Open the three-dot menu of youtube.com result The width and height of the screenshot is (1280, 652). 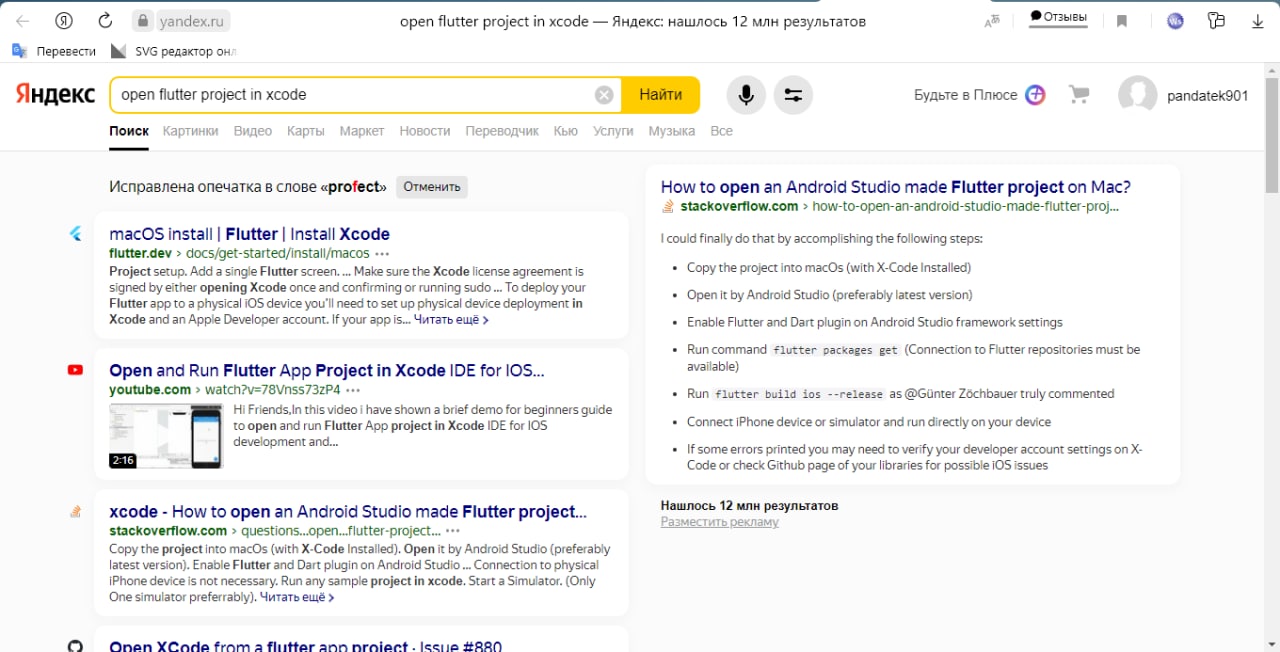(x=353, y=390)
